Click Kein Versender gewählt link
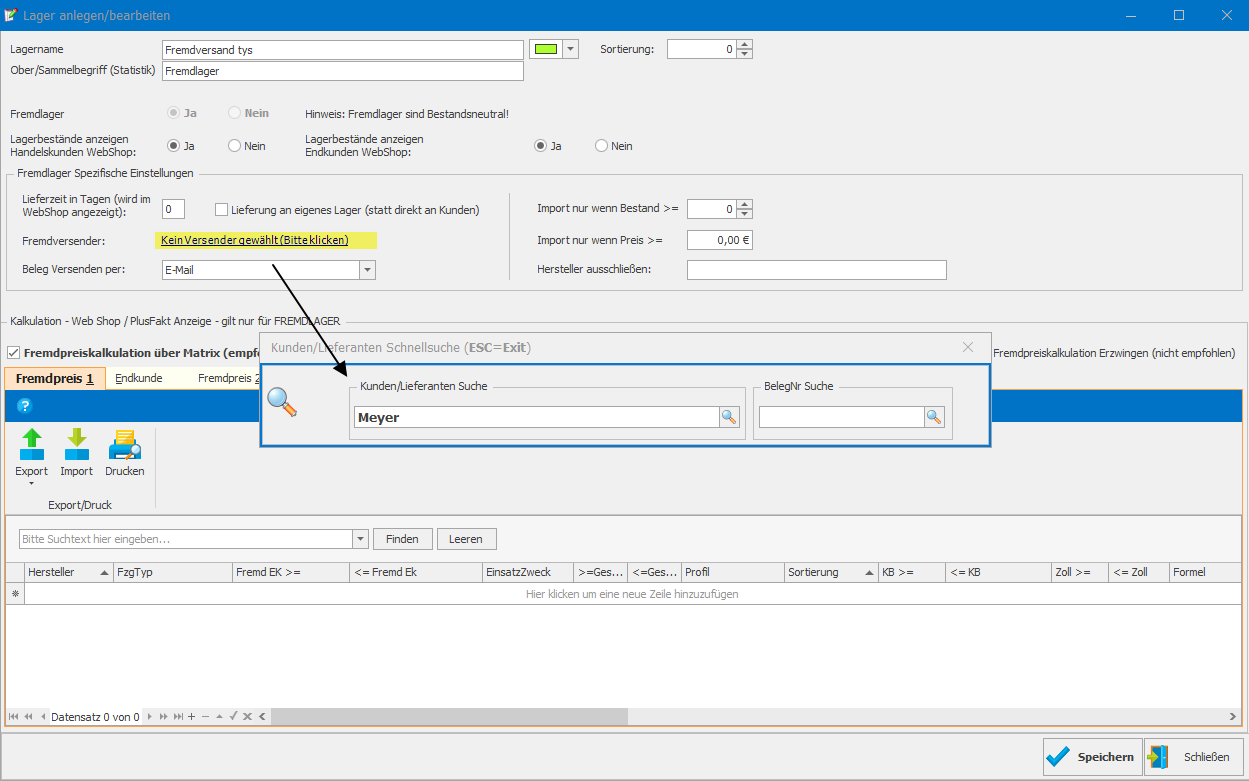Screen dimensions: 1249x781 [254, 241]
